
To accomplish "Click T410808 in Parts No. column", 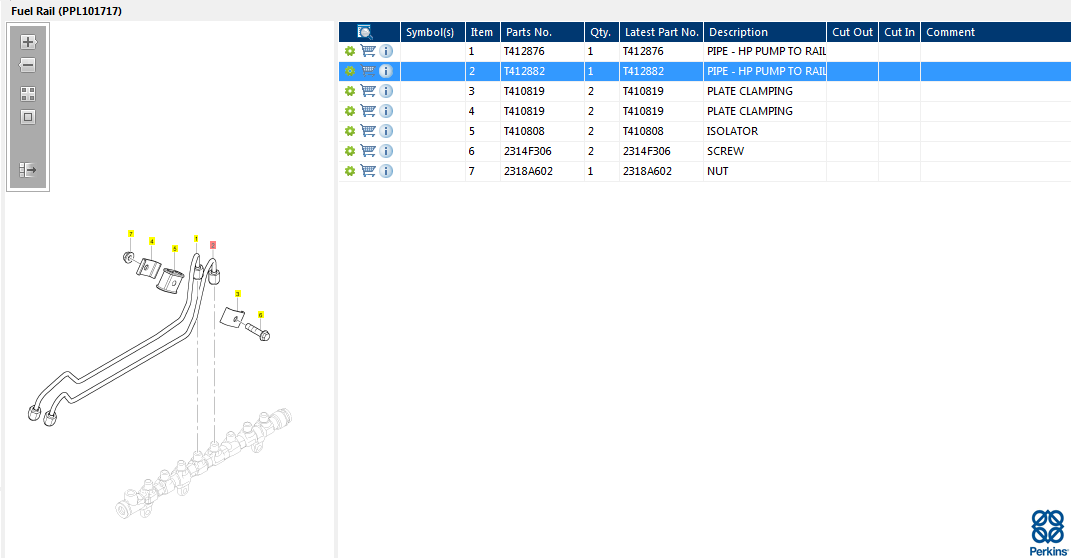I will 524,131.
